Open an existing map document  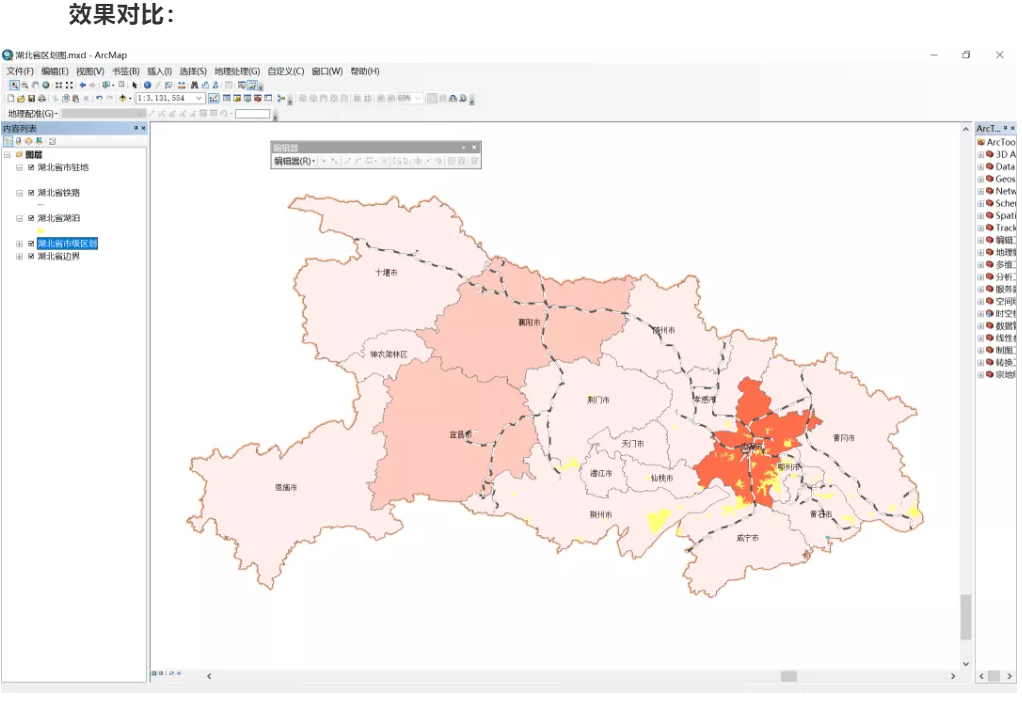21,98
